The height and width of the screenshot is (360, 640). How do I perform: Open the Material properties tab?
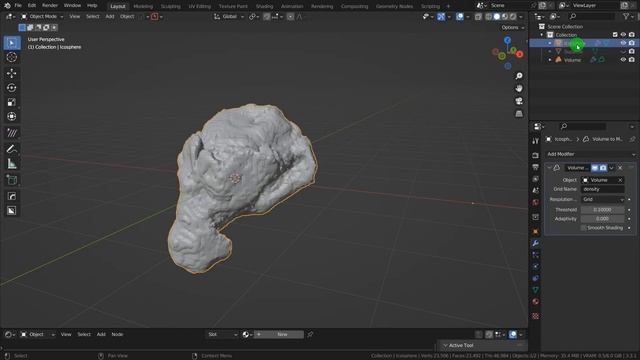(536, 302)
